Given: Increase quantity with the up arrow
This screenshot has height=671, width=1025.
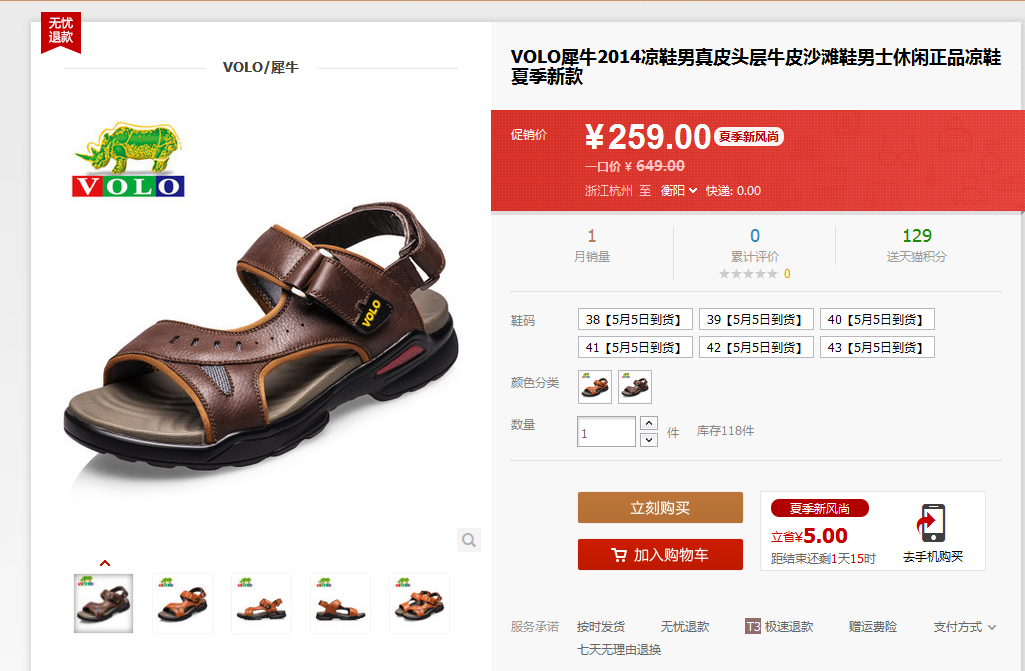Looking at the screenshot, I should (648, 423).
